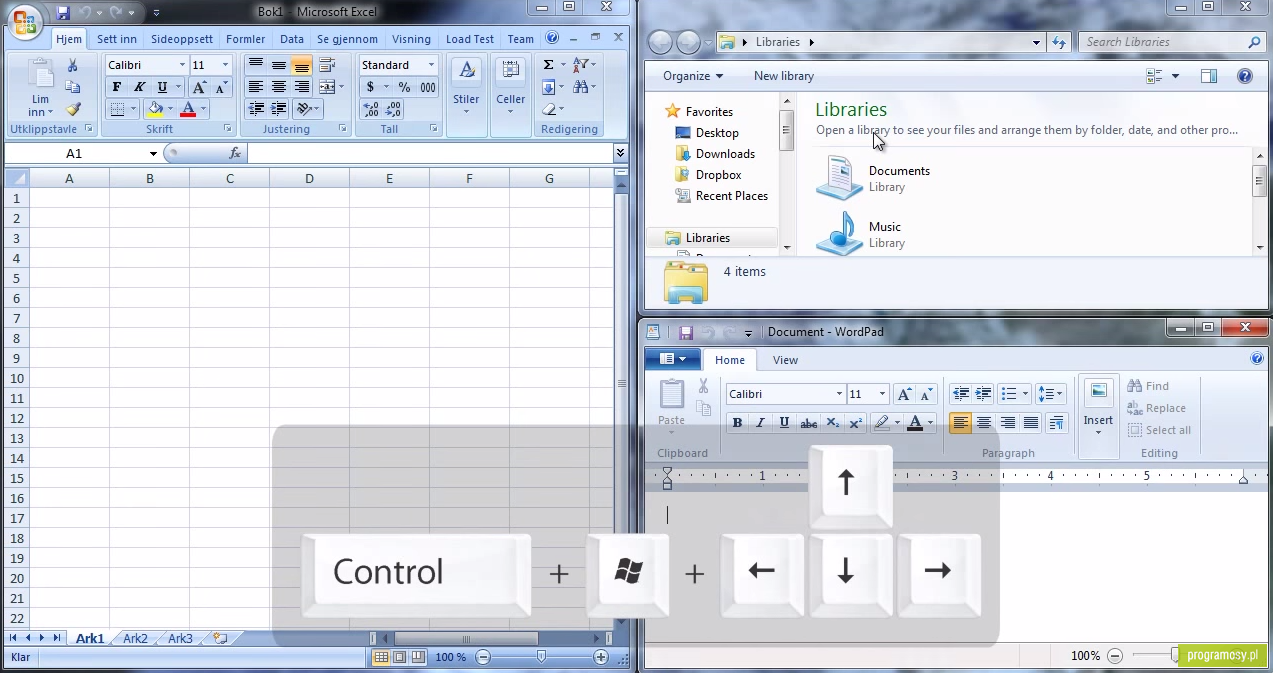Open the Data tab in Excel
The height and width of the screenshot is (673, 1273).
[x=292, y=39]
